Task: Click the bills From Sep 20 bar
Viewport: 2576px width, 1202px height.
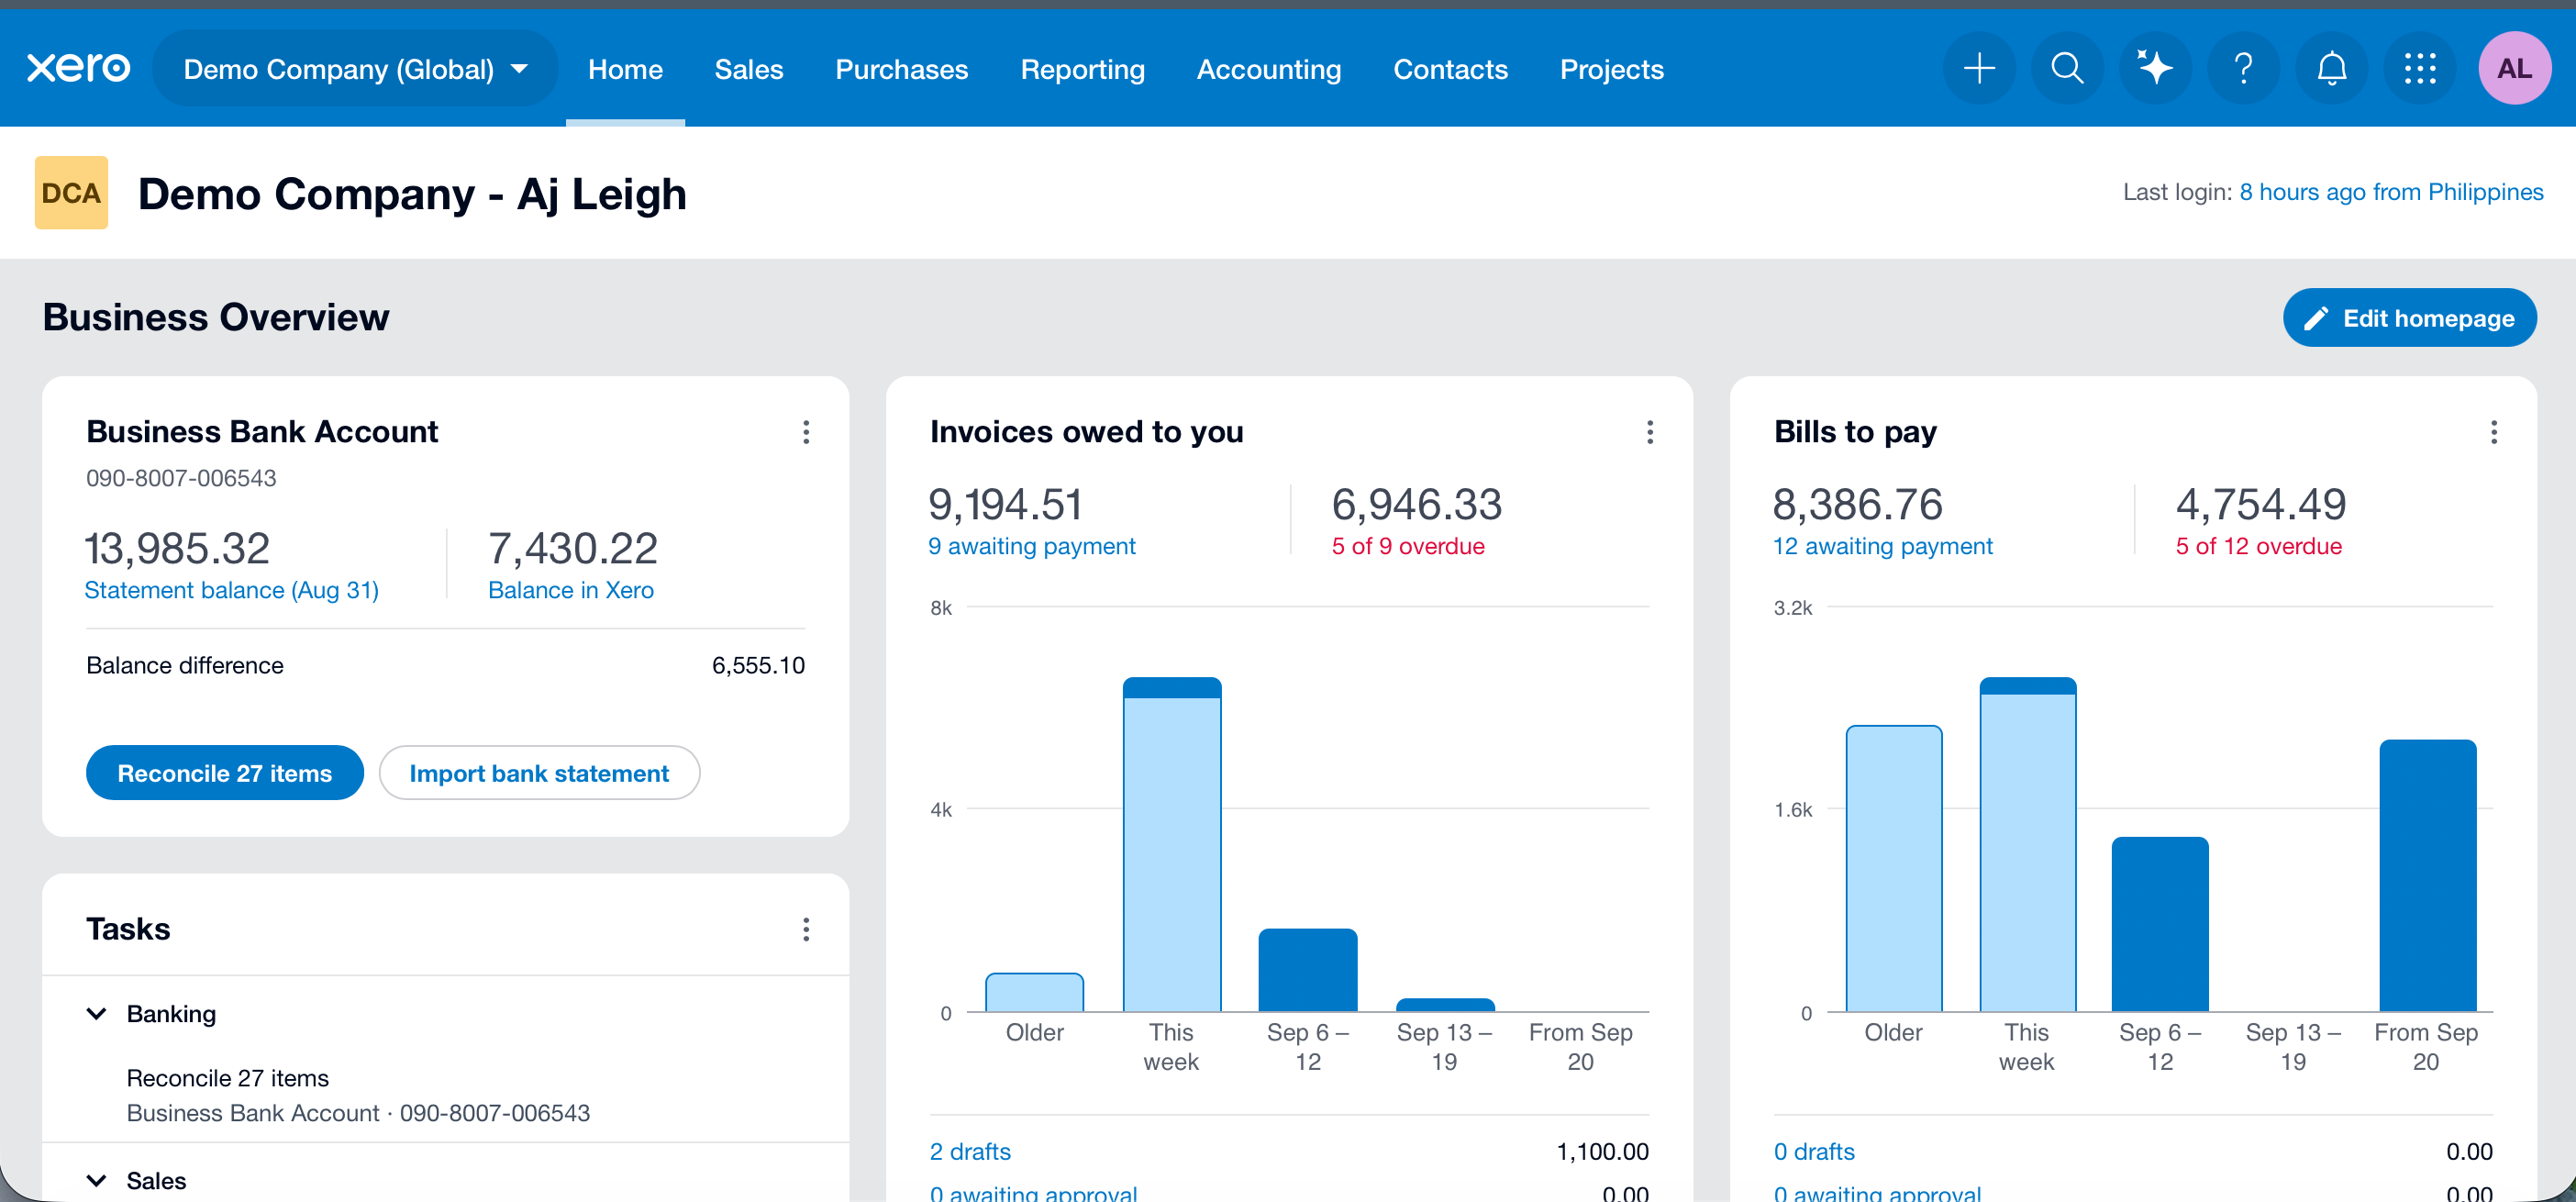Action: click(2428, 876)
